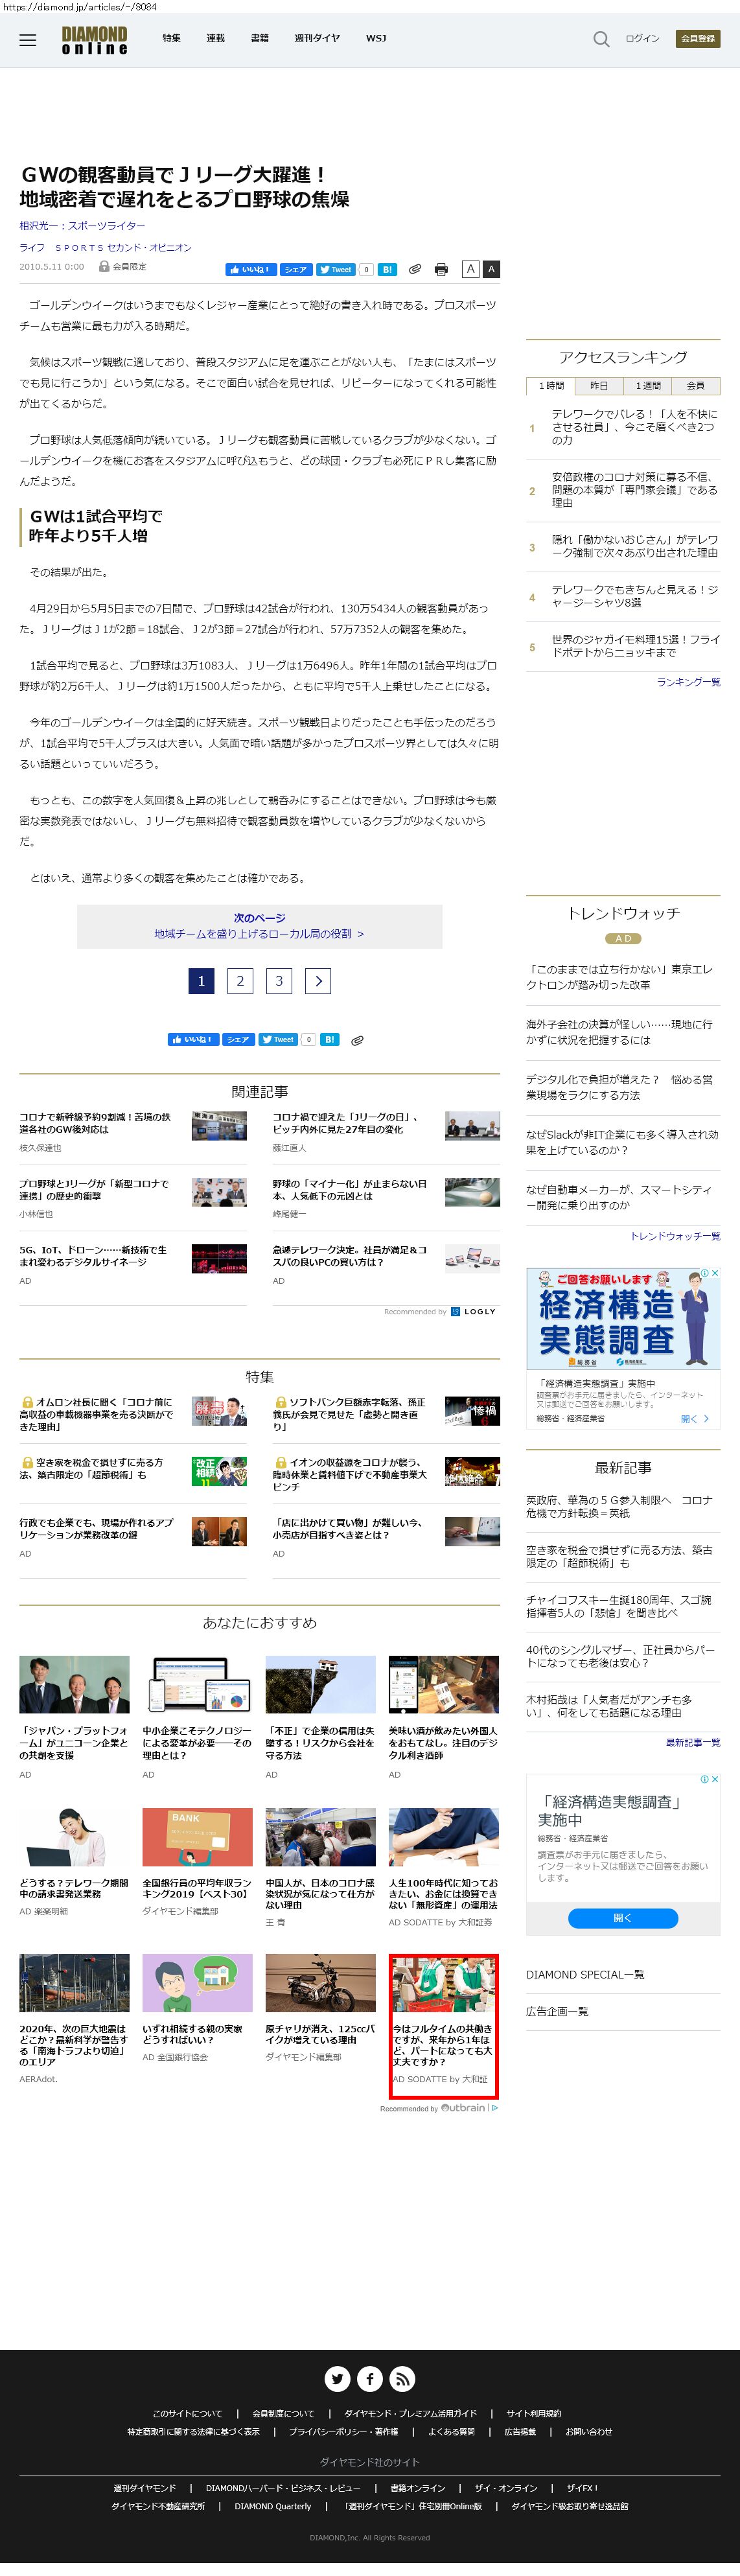Click the Facebook icon in the footer
Image resolution: width=740 pixels, height=2576 pixels.
[x=370, y=2379]
